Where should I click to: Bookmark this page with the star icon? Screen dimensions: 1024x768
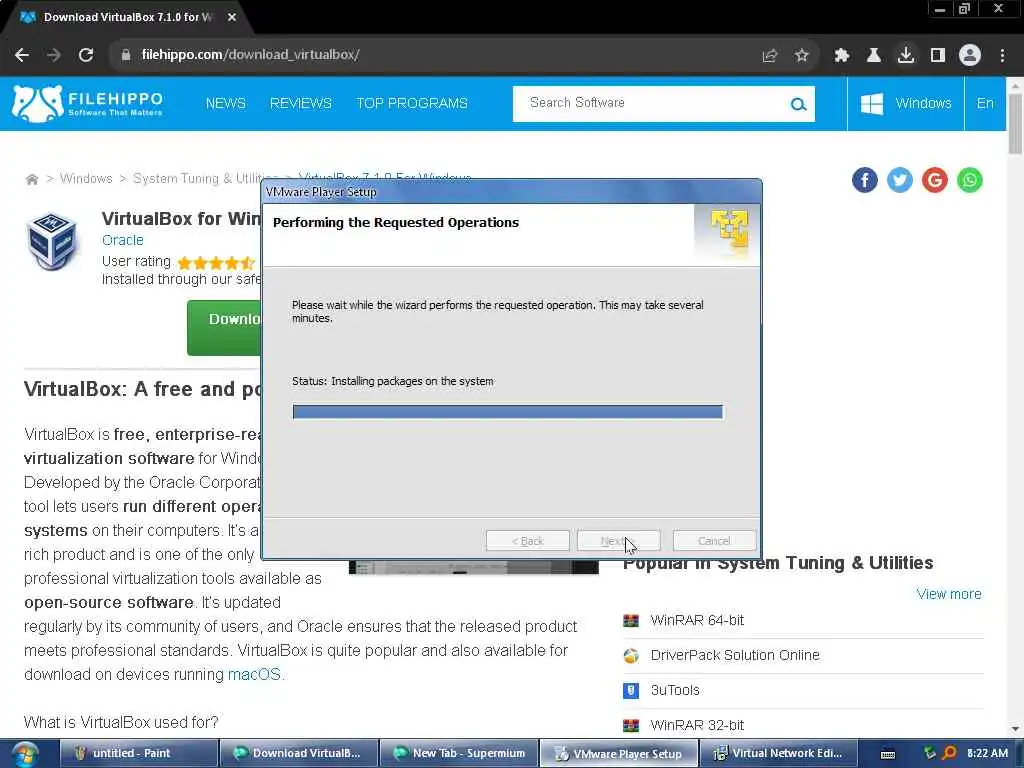pos(802,56)
